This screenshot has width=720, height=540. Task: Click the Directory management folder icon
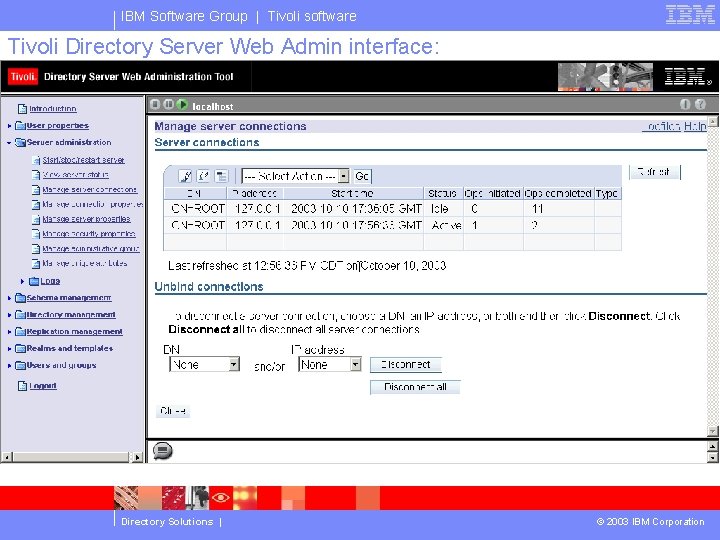click(x=20, y=315)
